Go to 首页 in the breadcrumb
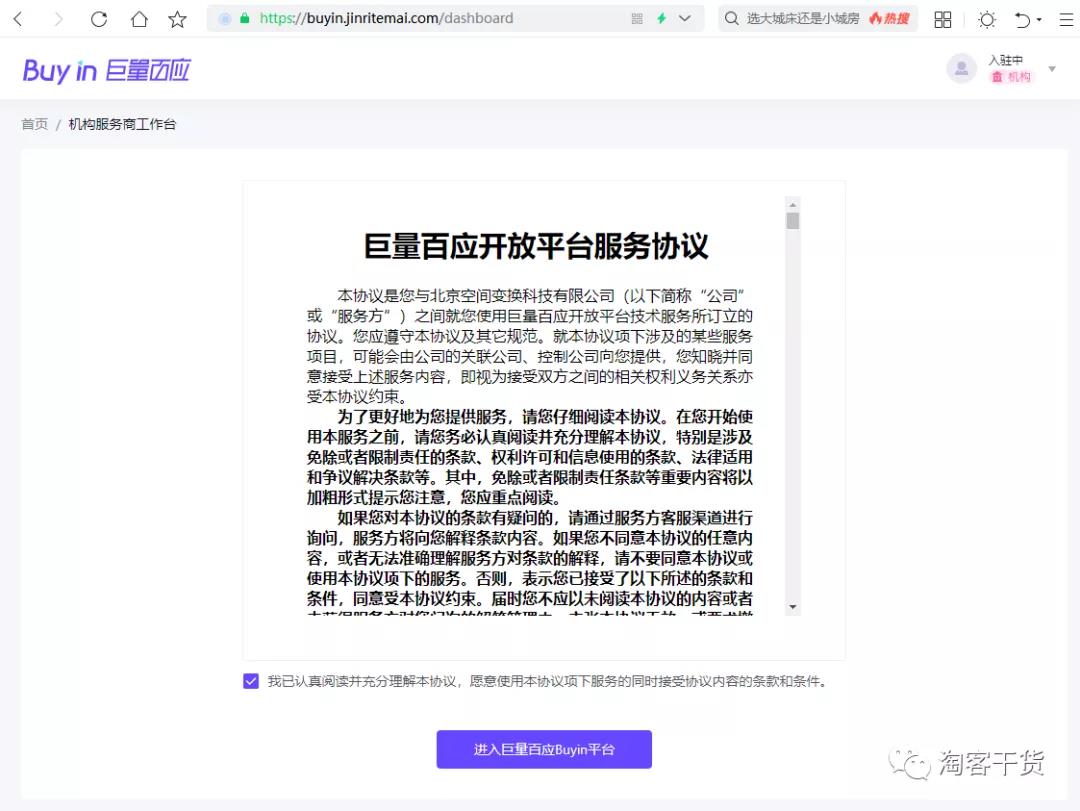 [34, 124]
